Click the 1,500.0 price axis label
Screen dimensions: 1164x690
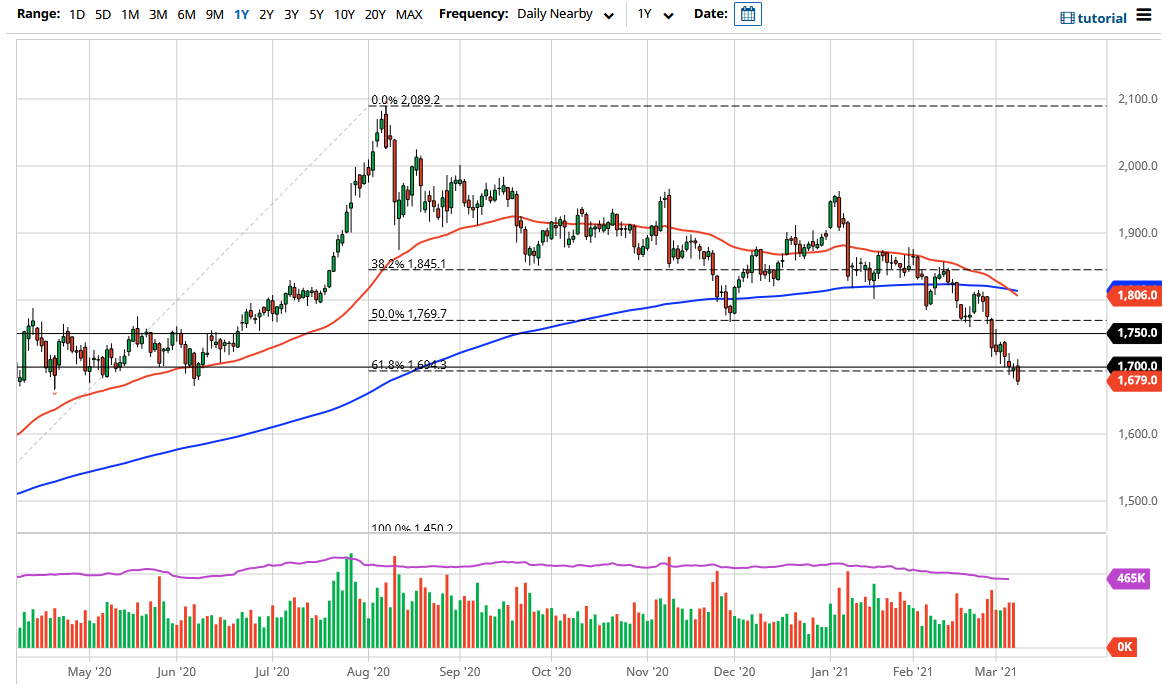[x=1137, y=501]
